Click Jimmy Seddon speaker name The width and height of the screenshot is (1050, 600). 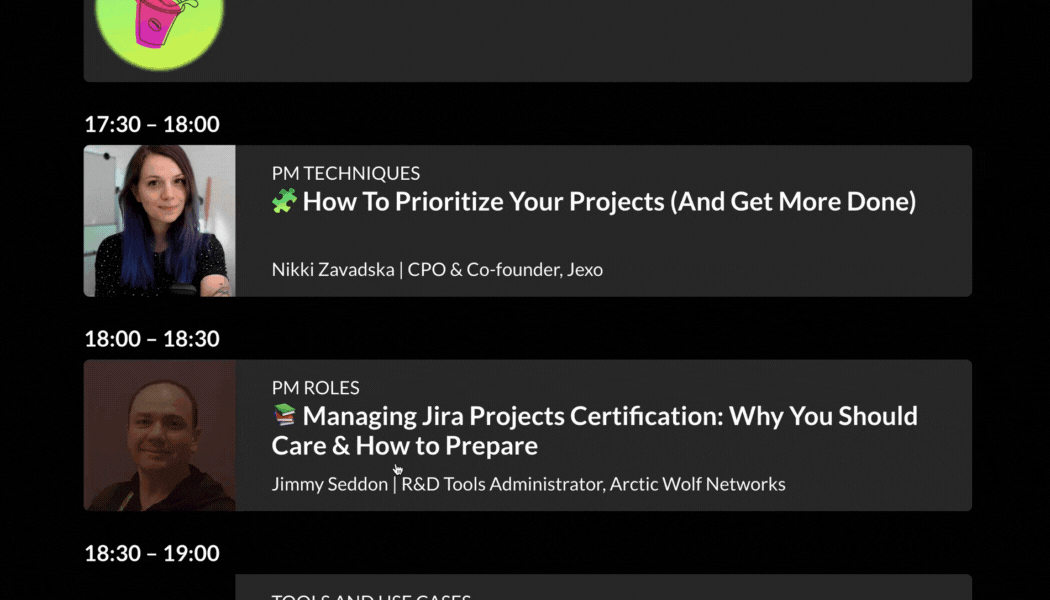point(329,484)
